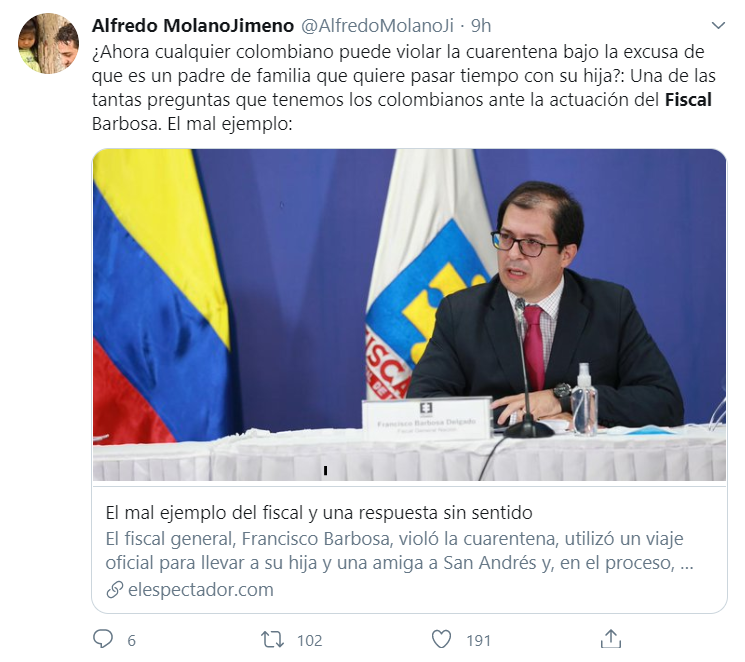This screenshot has height=662, width=745.
Task: Expand the tweet options chevron menu
Action: click(x=718, y=25)
